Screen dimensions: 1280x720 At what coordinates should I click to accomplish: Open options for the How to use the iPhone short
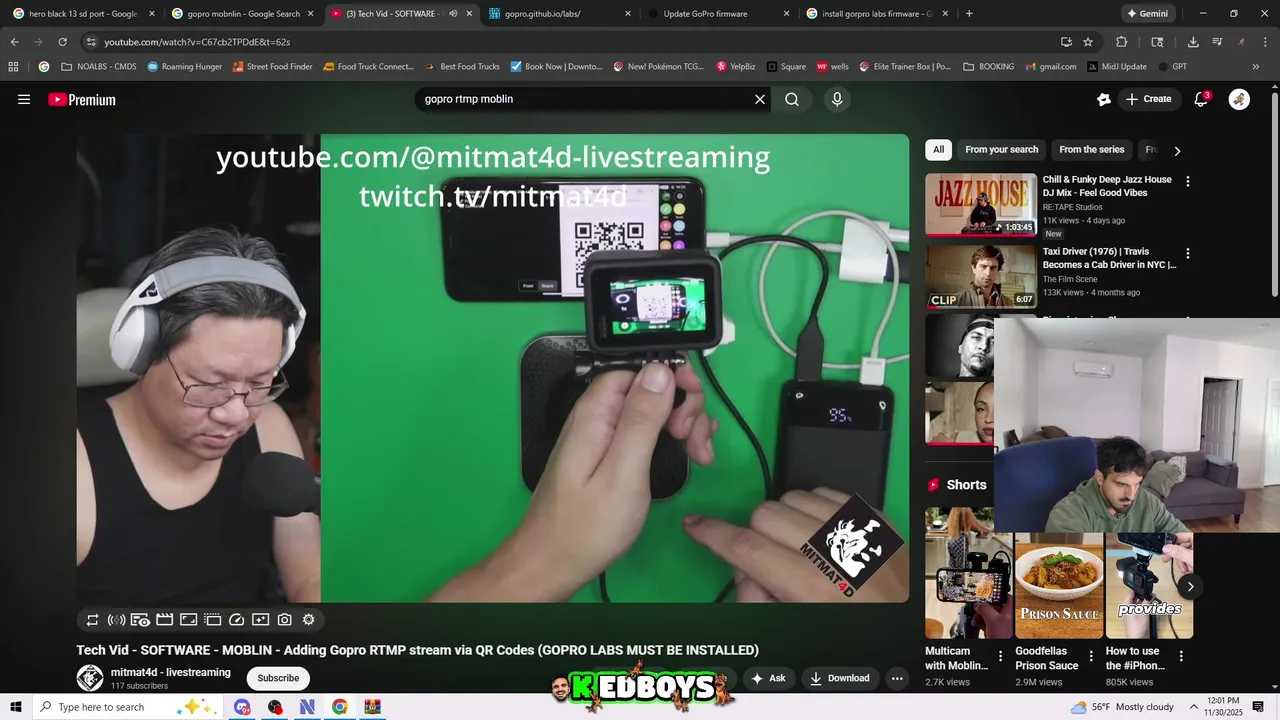[x=1181, y=657]
